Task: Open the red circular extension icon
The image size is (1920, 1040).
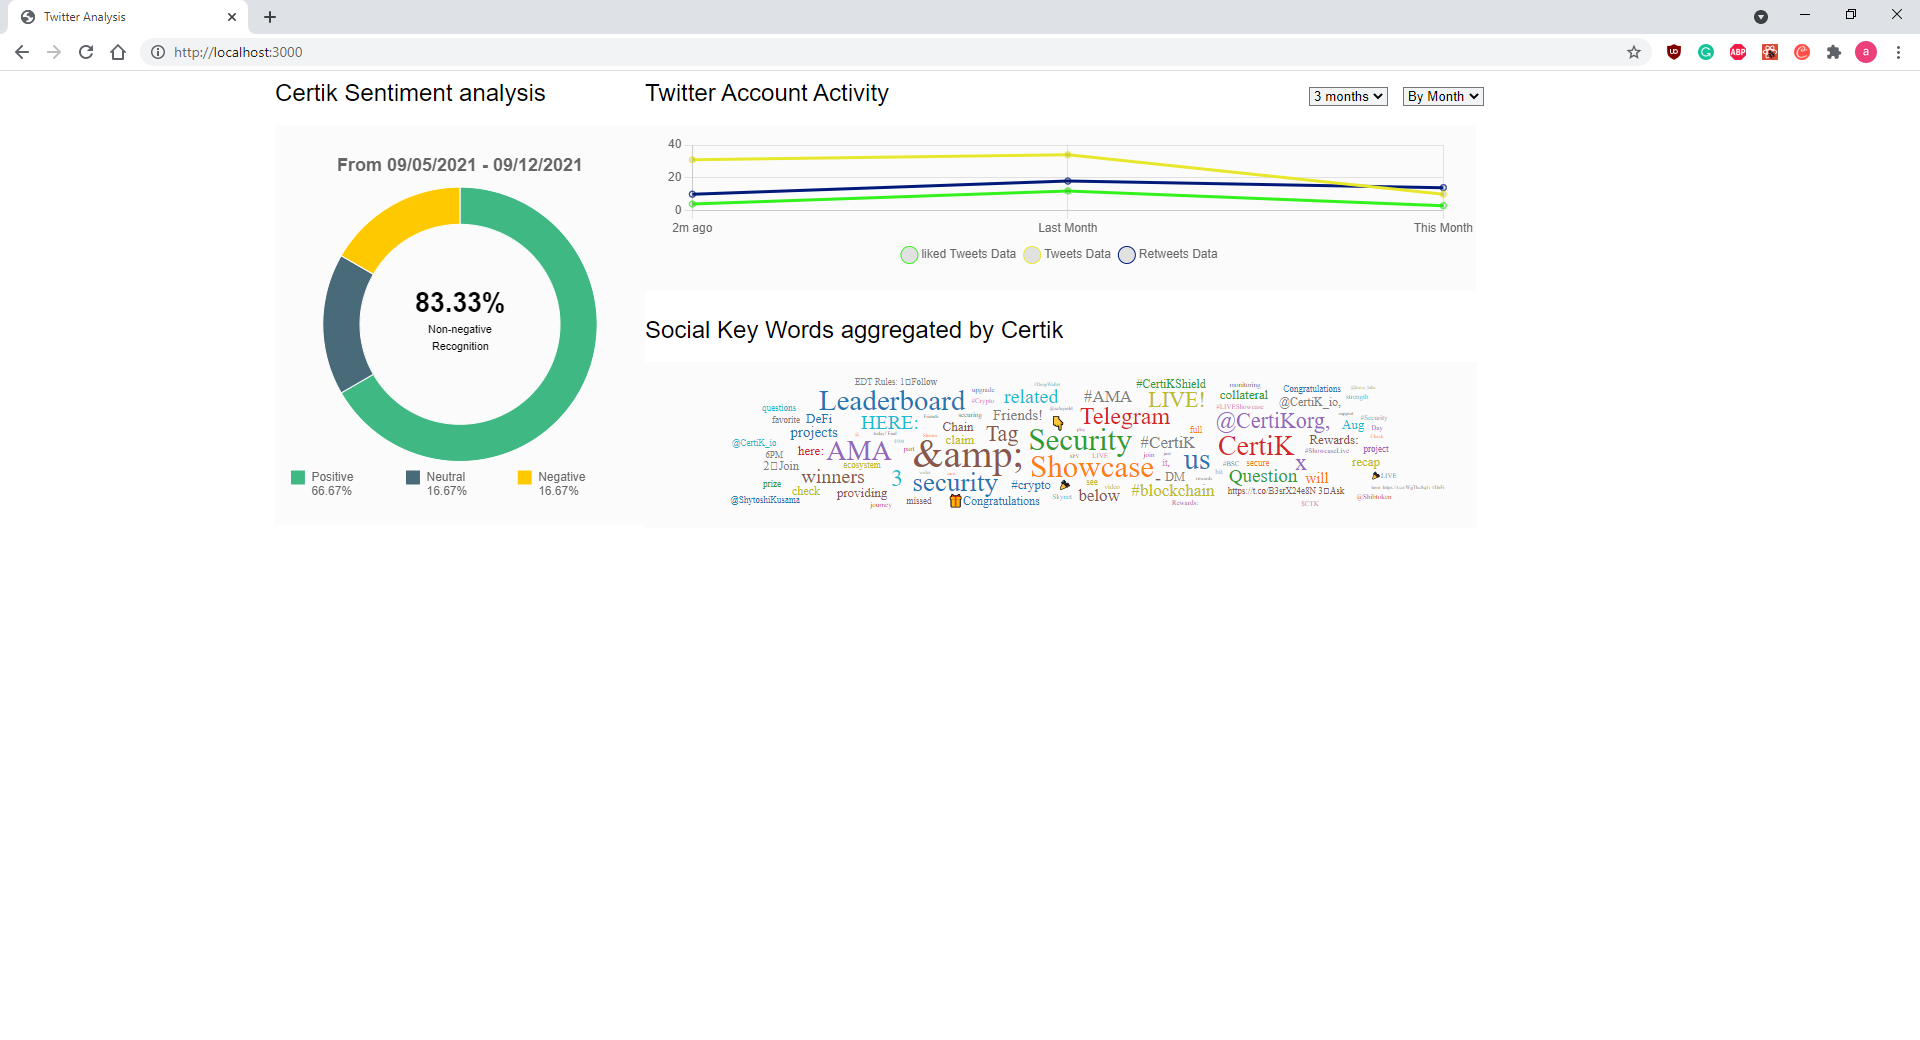Action: 1802,52
